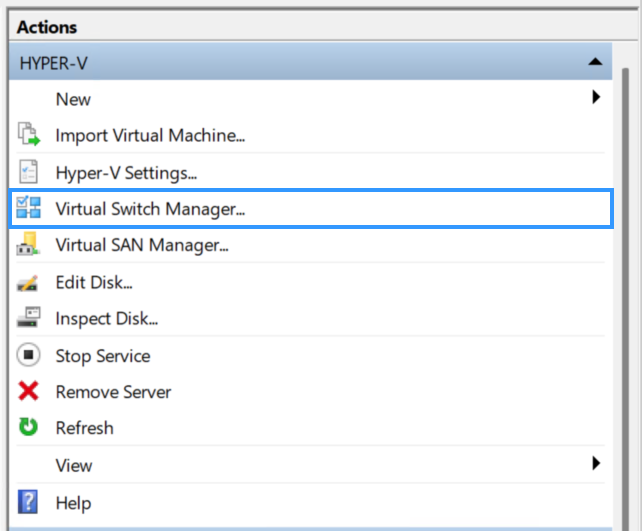
Task: Click the red X Remove Server icon
Action: pos(28,391)
